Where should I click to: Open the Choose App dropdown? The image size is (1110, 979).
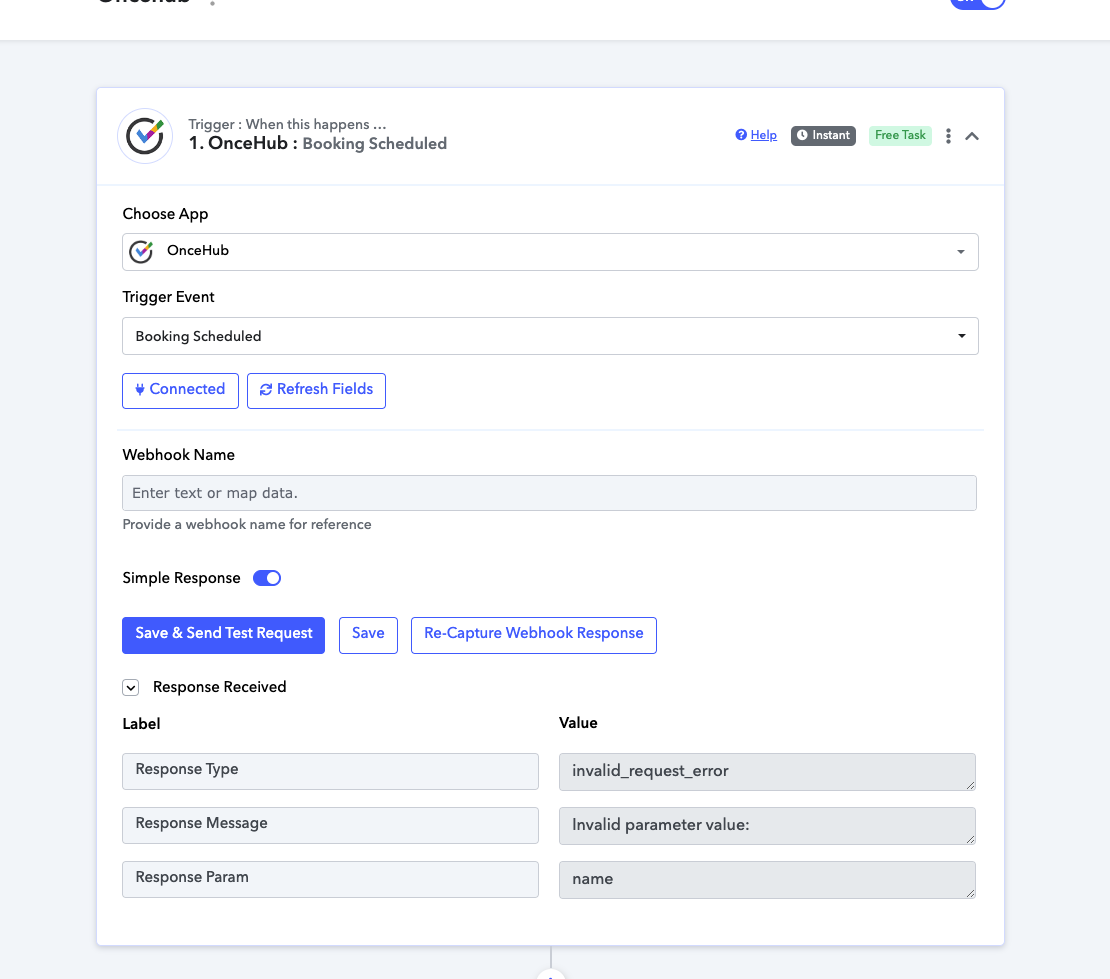550,251
